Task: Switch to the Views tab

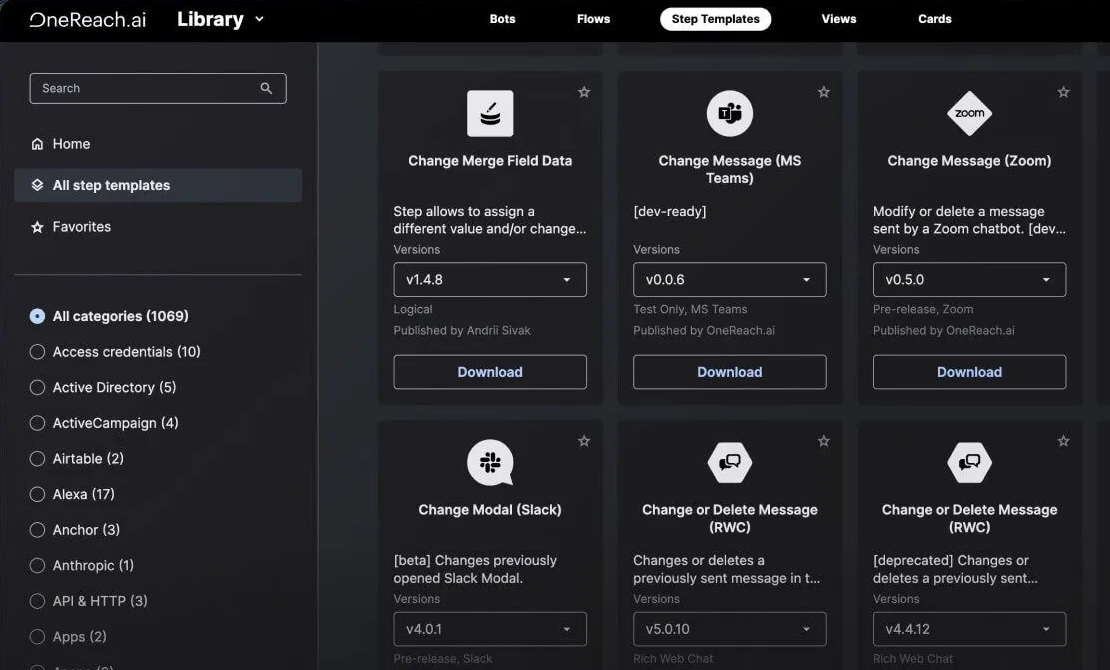Action: point(839,19)
